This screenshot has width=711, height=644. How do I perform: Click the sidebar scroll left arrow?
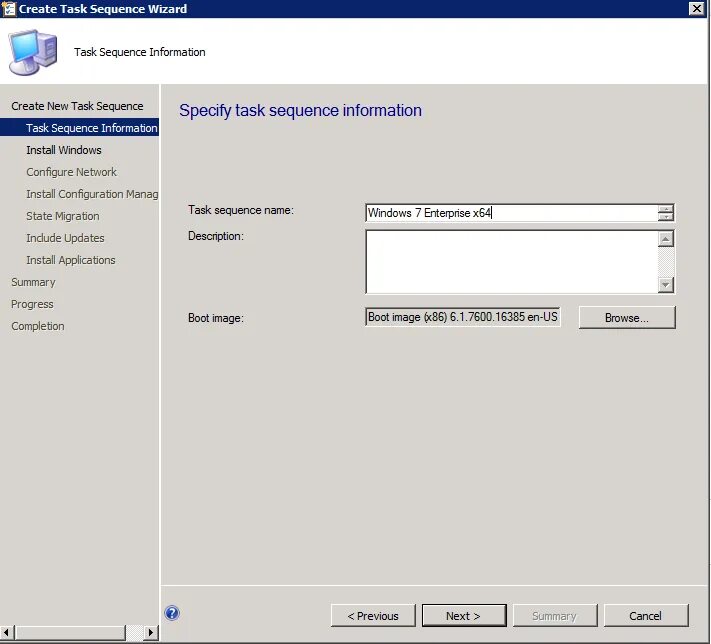coord(7,632)
